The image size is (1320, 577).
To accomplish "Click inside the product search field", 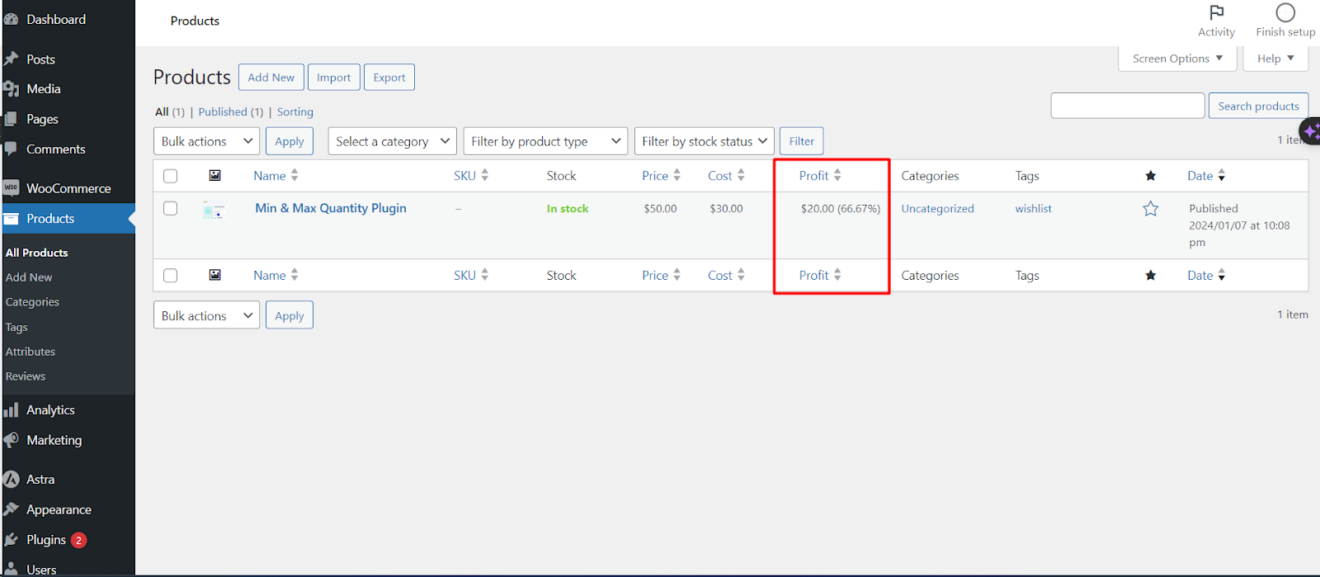I will (1127, 105).
